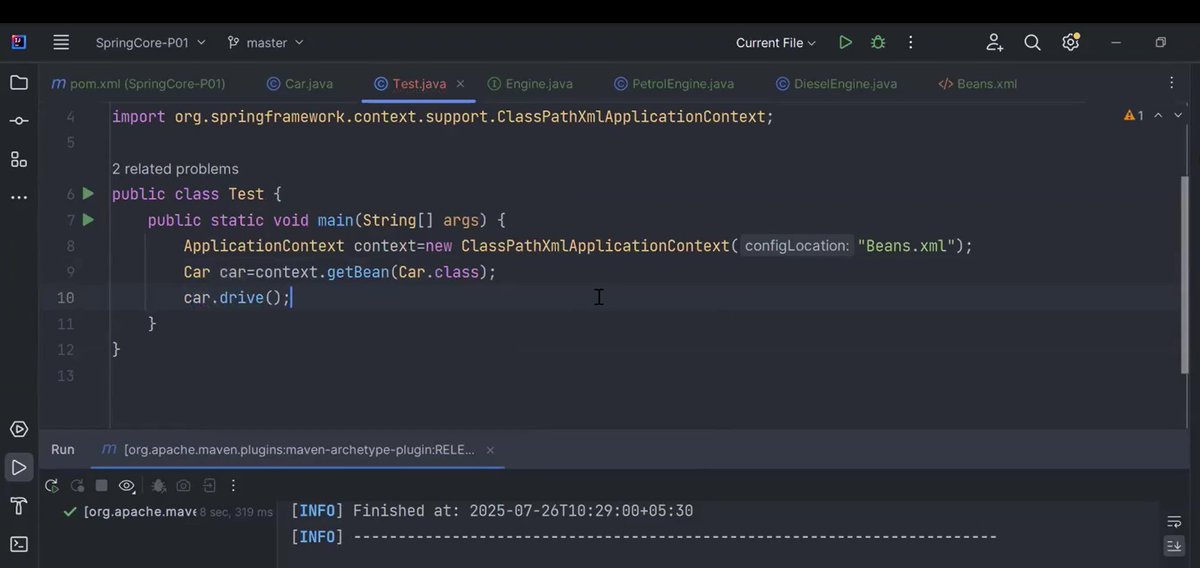Click the stop process square button
This screenshot has height=568, width=1200.
[x=101, y=486]
